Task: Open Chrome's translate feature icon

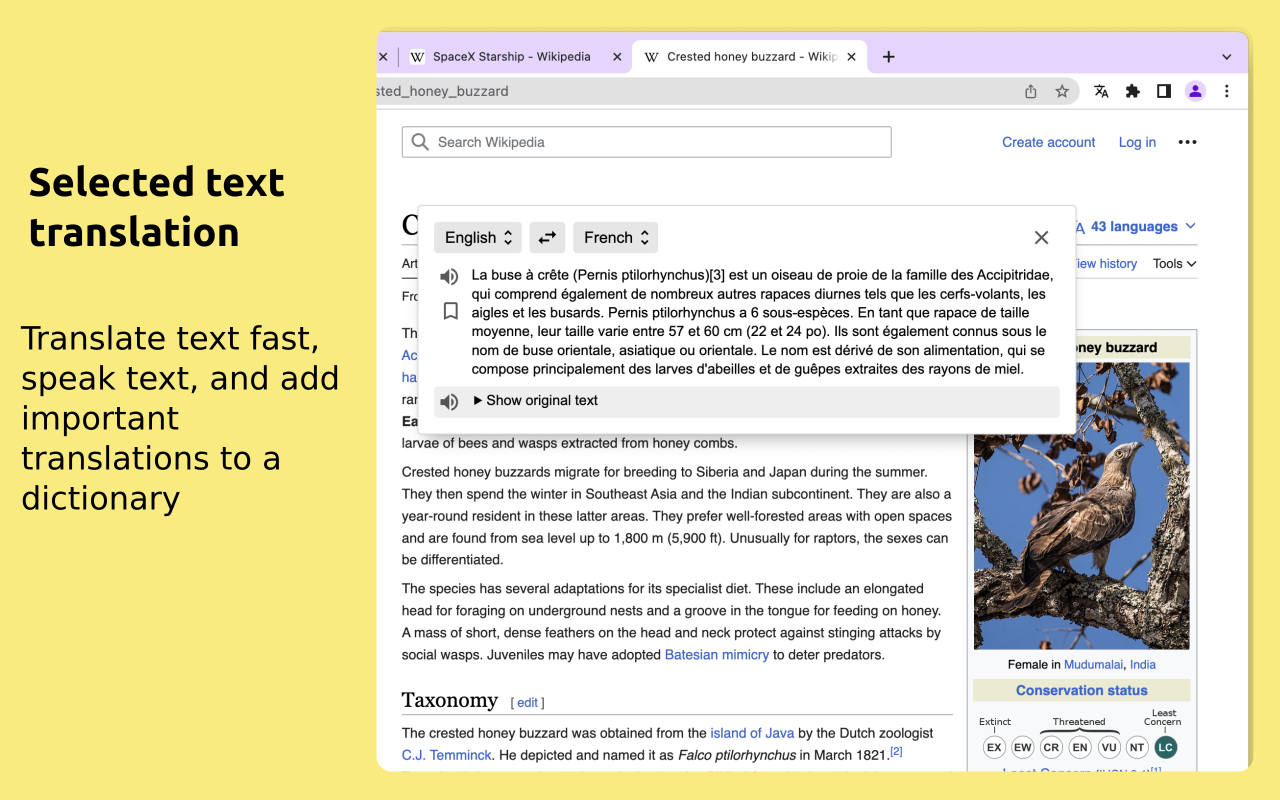Action: tap(1101, 91)
